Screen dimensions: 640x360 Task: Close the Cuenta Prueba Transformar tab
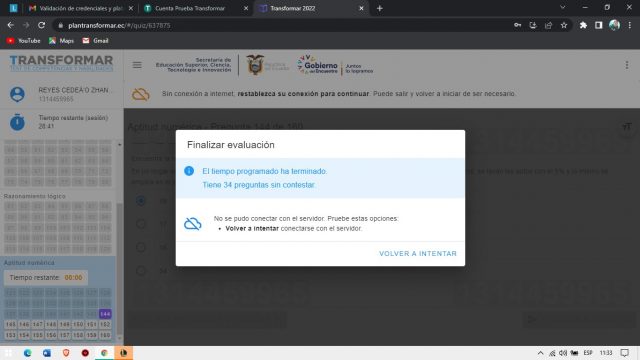246,8
